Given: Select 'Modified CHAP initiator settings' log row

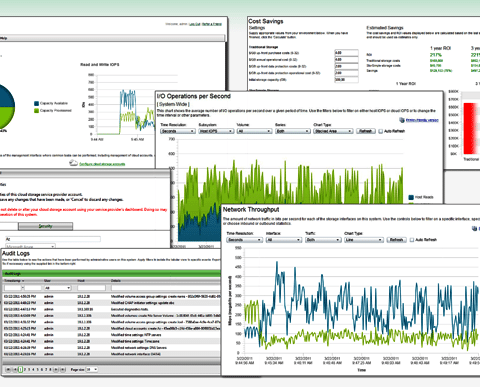Looking at the screenshot, I should click(111, 303).
